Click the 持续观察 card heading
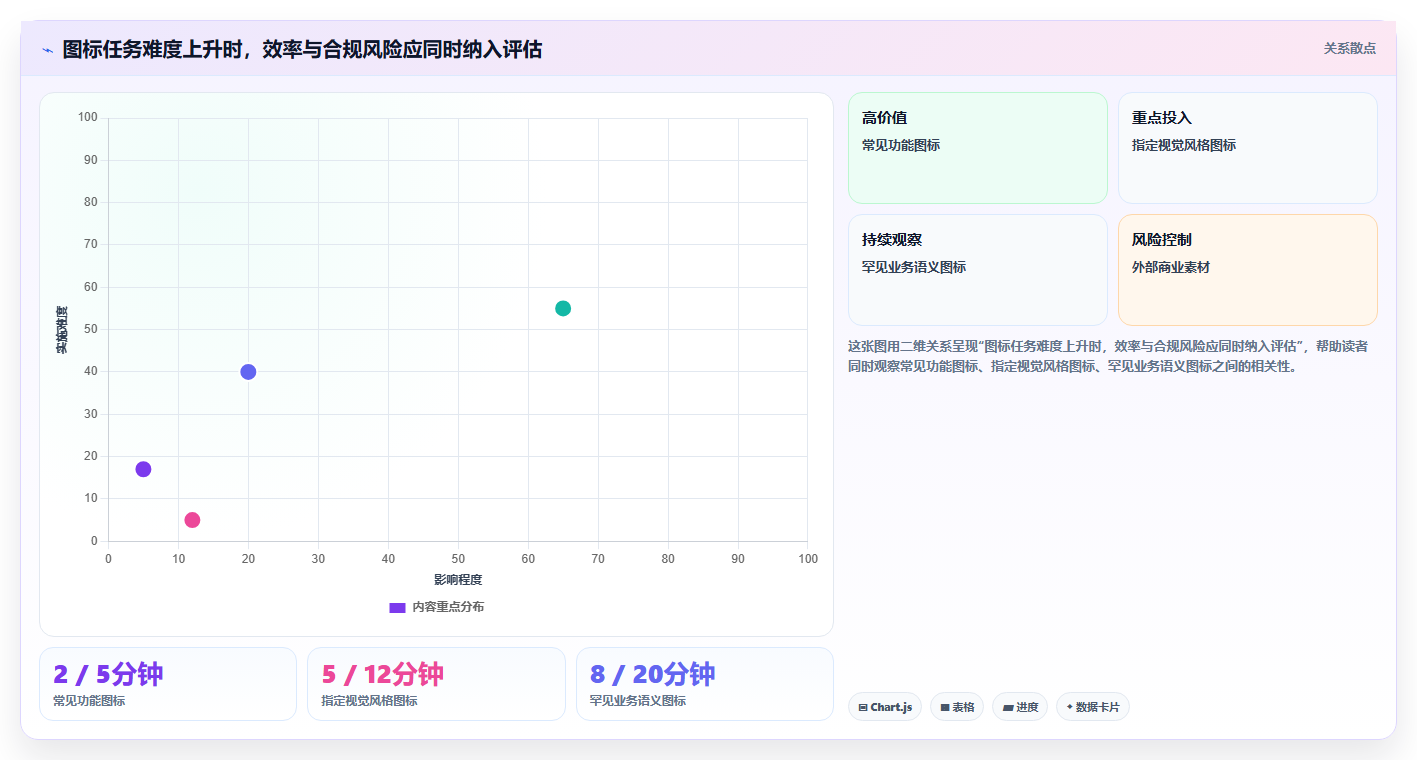The width and height of the screenshot is (1417, 760). [x=892, y=240]
